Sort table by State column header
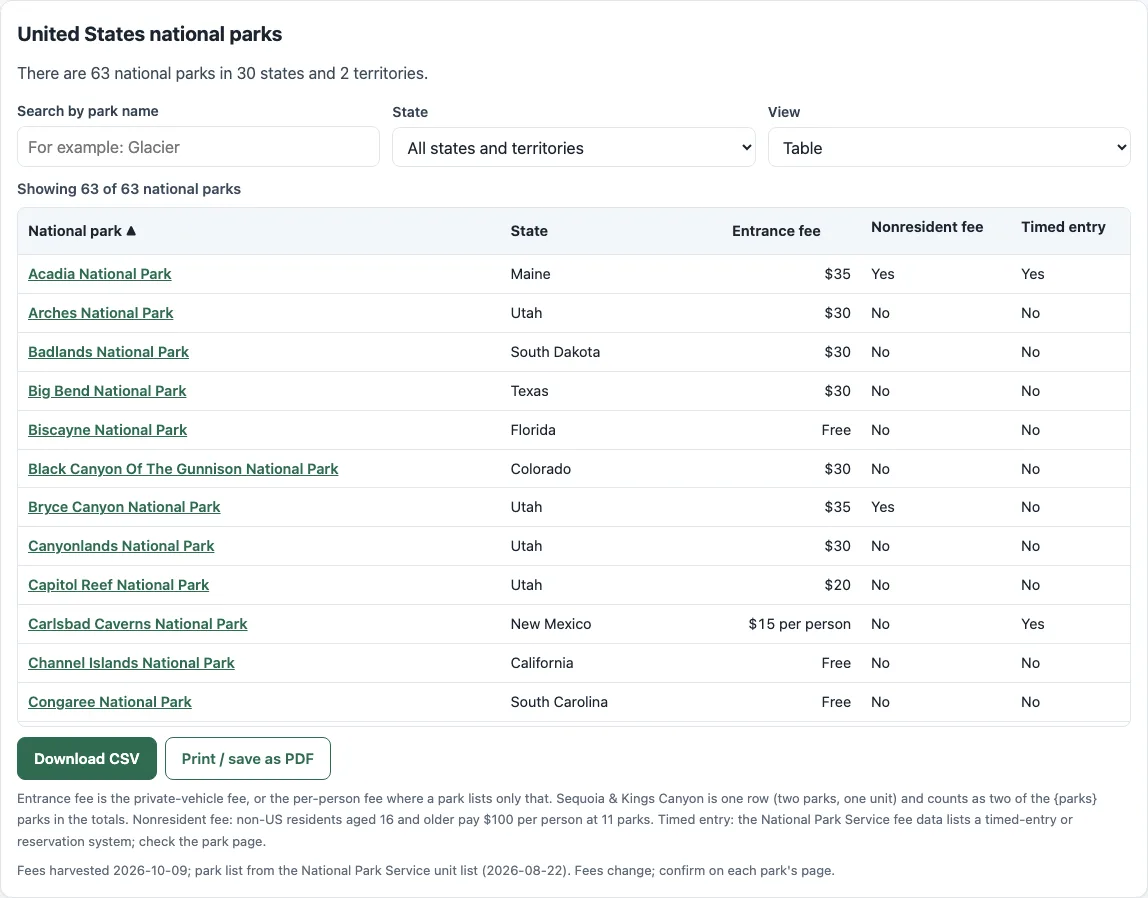Screen dimensions: 1148x898 [x=529, y=231]
